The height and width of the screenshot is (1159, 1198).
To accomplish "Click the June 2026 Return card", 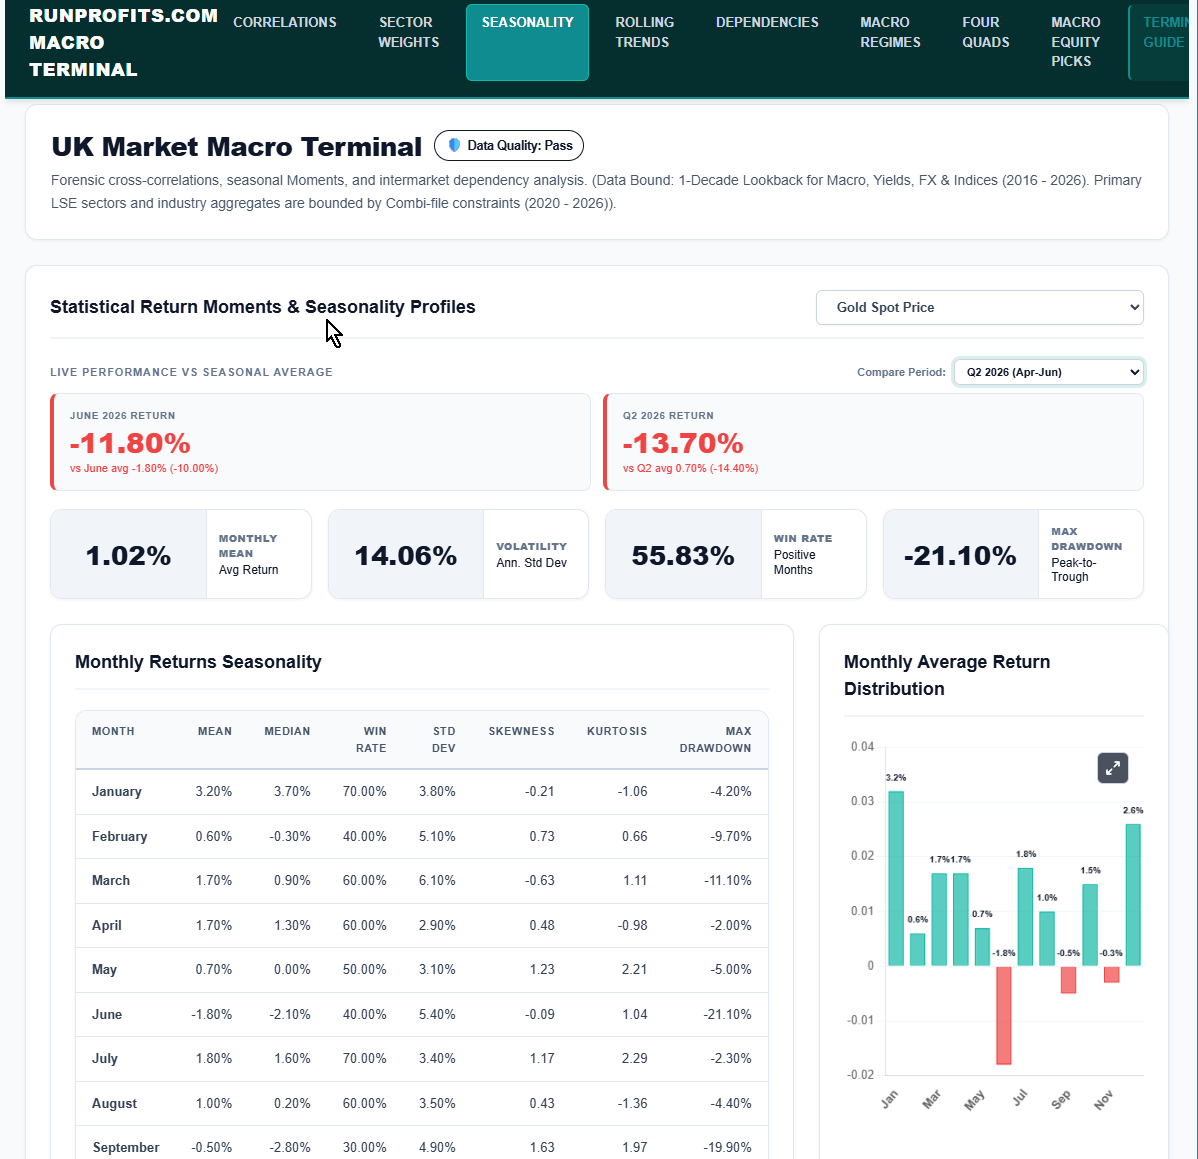I will click(x=320, y=442).
